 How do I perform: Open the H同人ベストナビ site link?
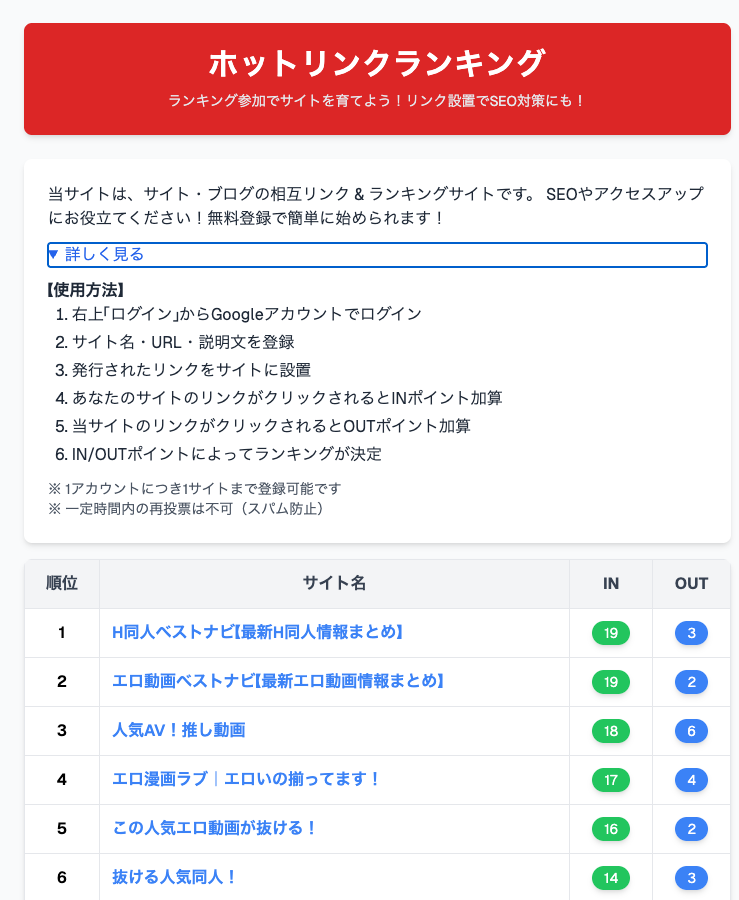tap(256, 633)
